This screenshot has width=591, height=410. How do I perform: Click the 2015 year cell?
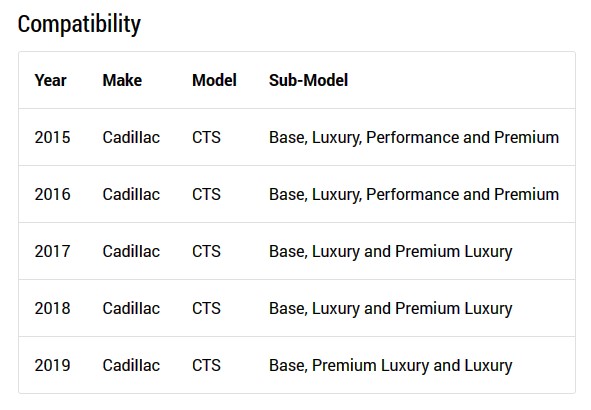(x=52, y=138)
